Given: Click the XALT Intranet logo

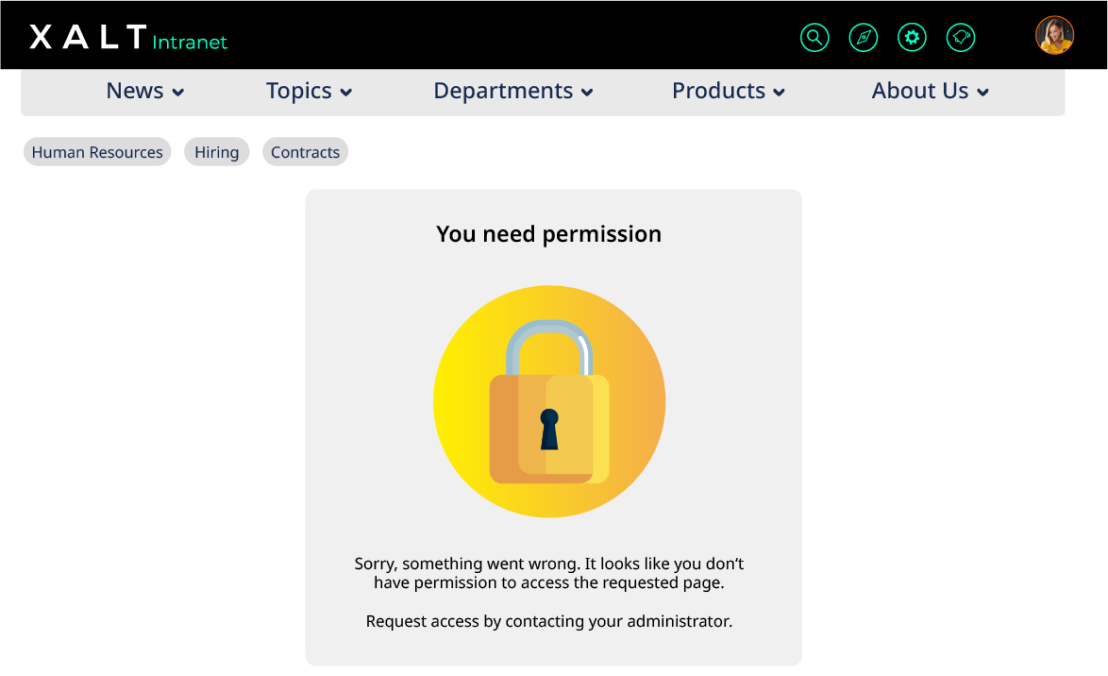Looking at the screenshot, I should tap(128, 37).
